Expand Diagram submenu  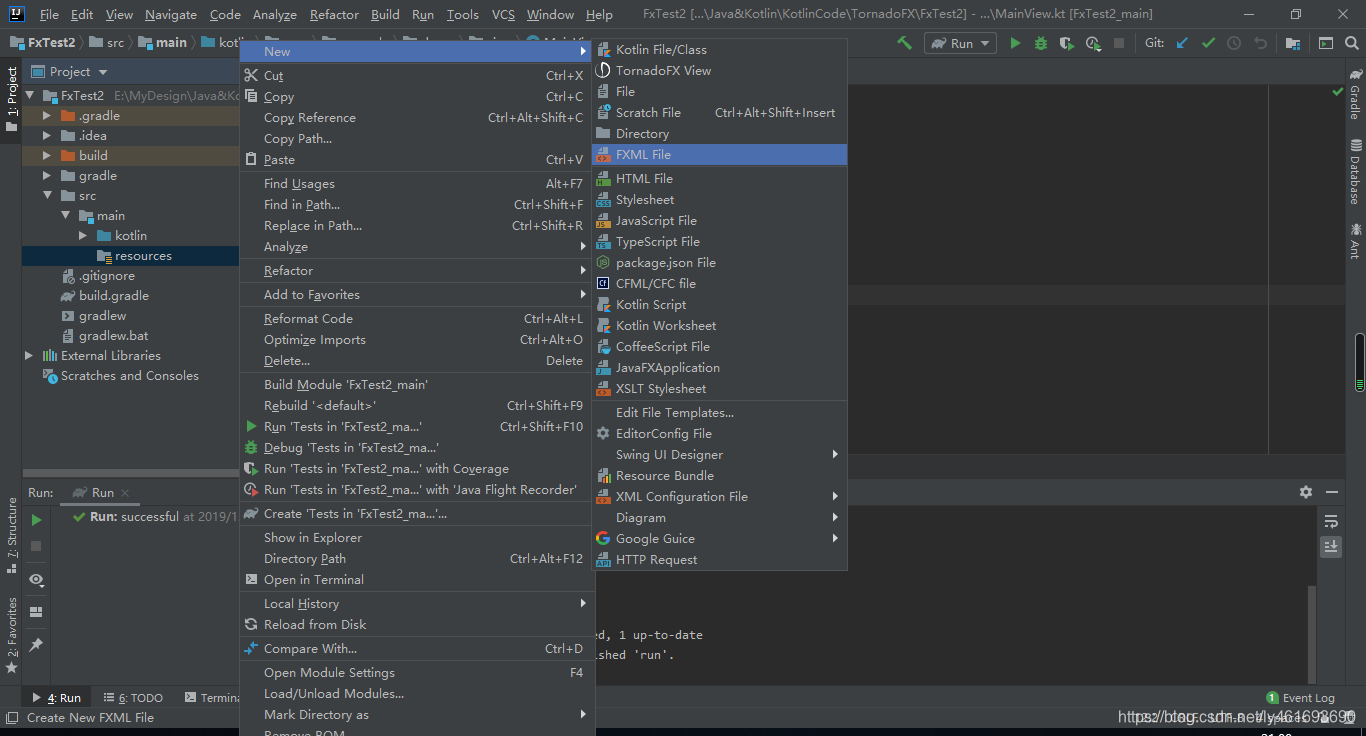coord(719,517)
